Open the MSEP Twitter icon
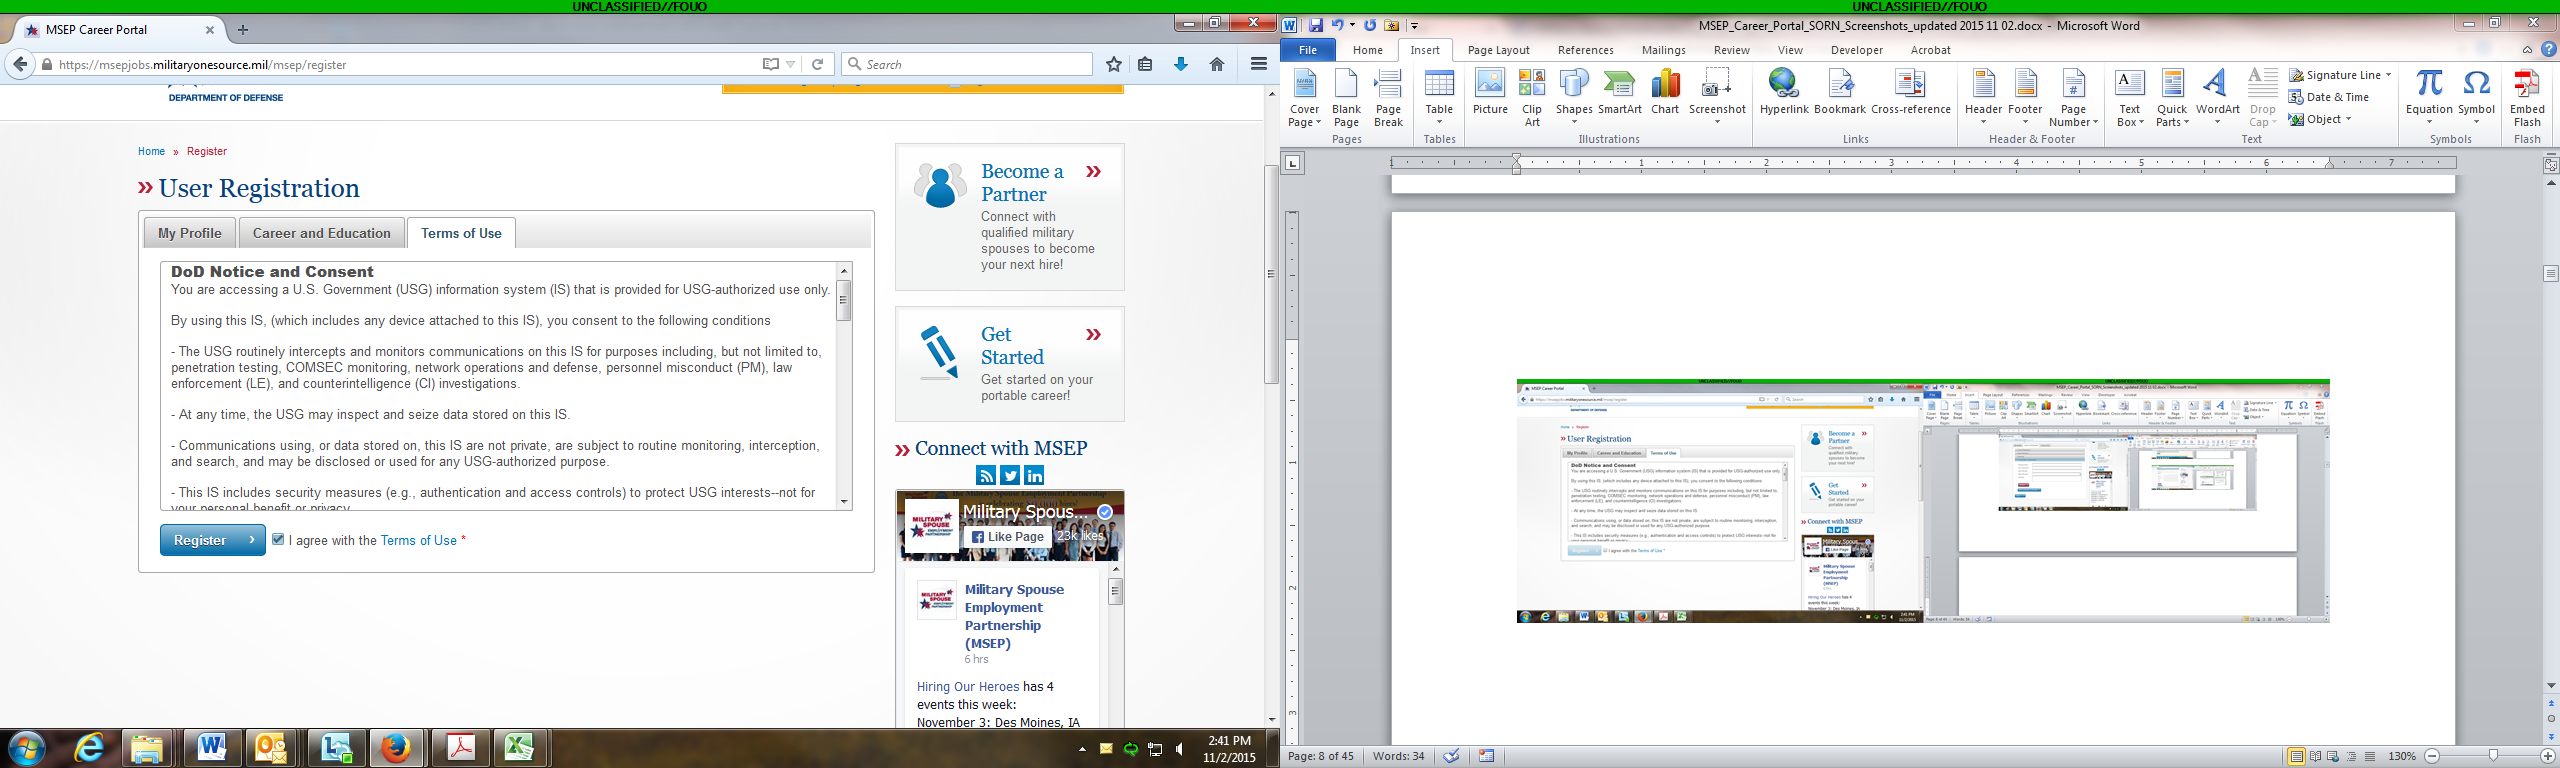The width and height of the screenshot is (2560, 768). pos(1010,476)
